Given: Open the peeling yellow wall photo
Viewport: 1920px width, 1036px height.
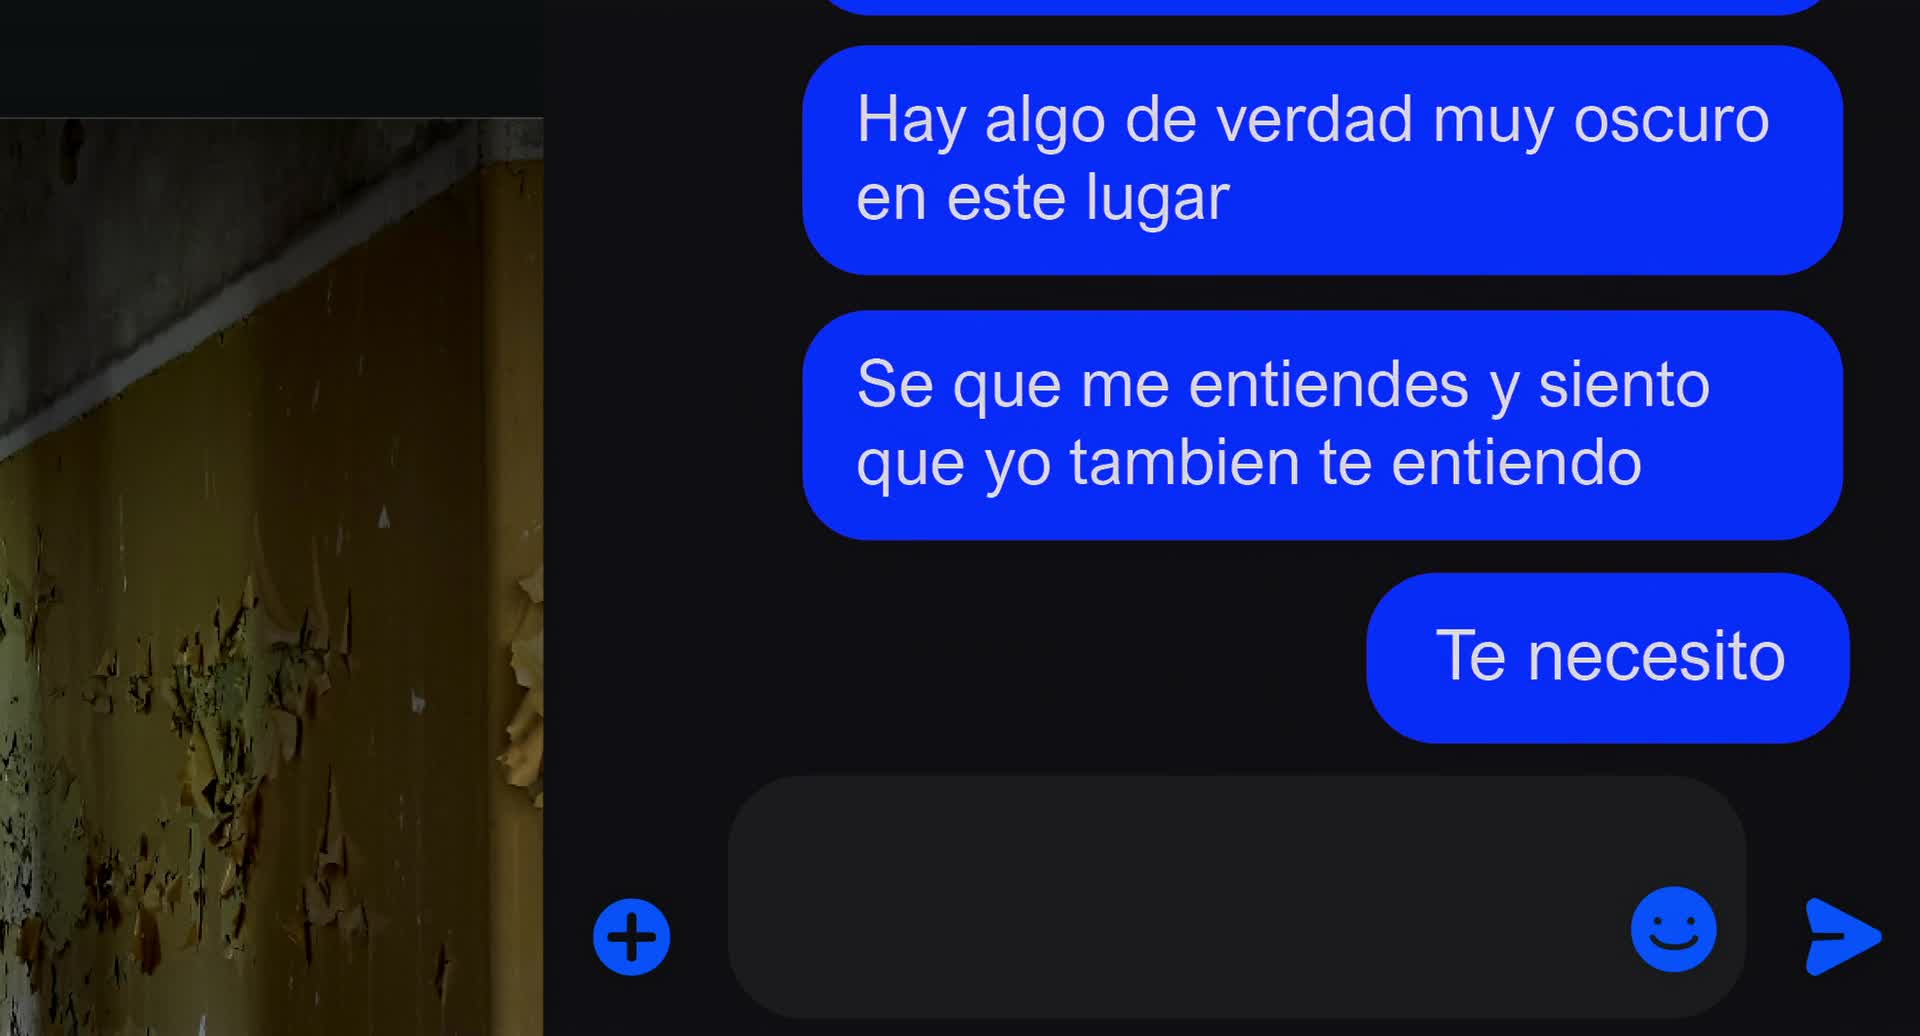Looking at the screenshot, I should [x=271, y=577].
